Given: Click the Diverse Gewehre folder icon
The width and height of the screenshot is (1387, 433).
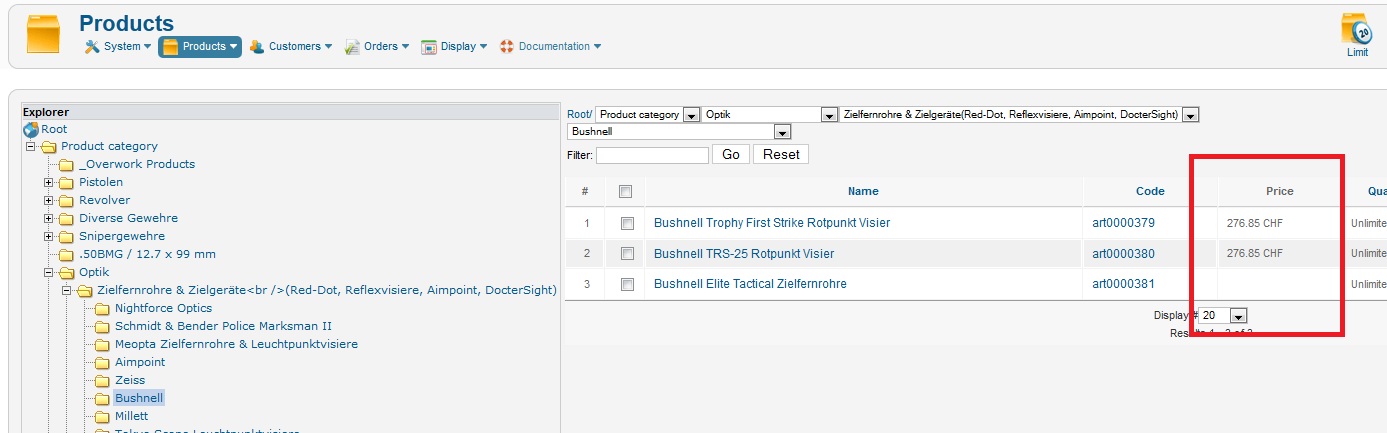Looking at the screenshot, I should point(67,218).
